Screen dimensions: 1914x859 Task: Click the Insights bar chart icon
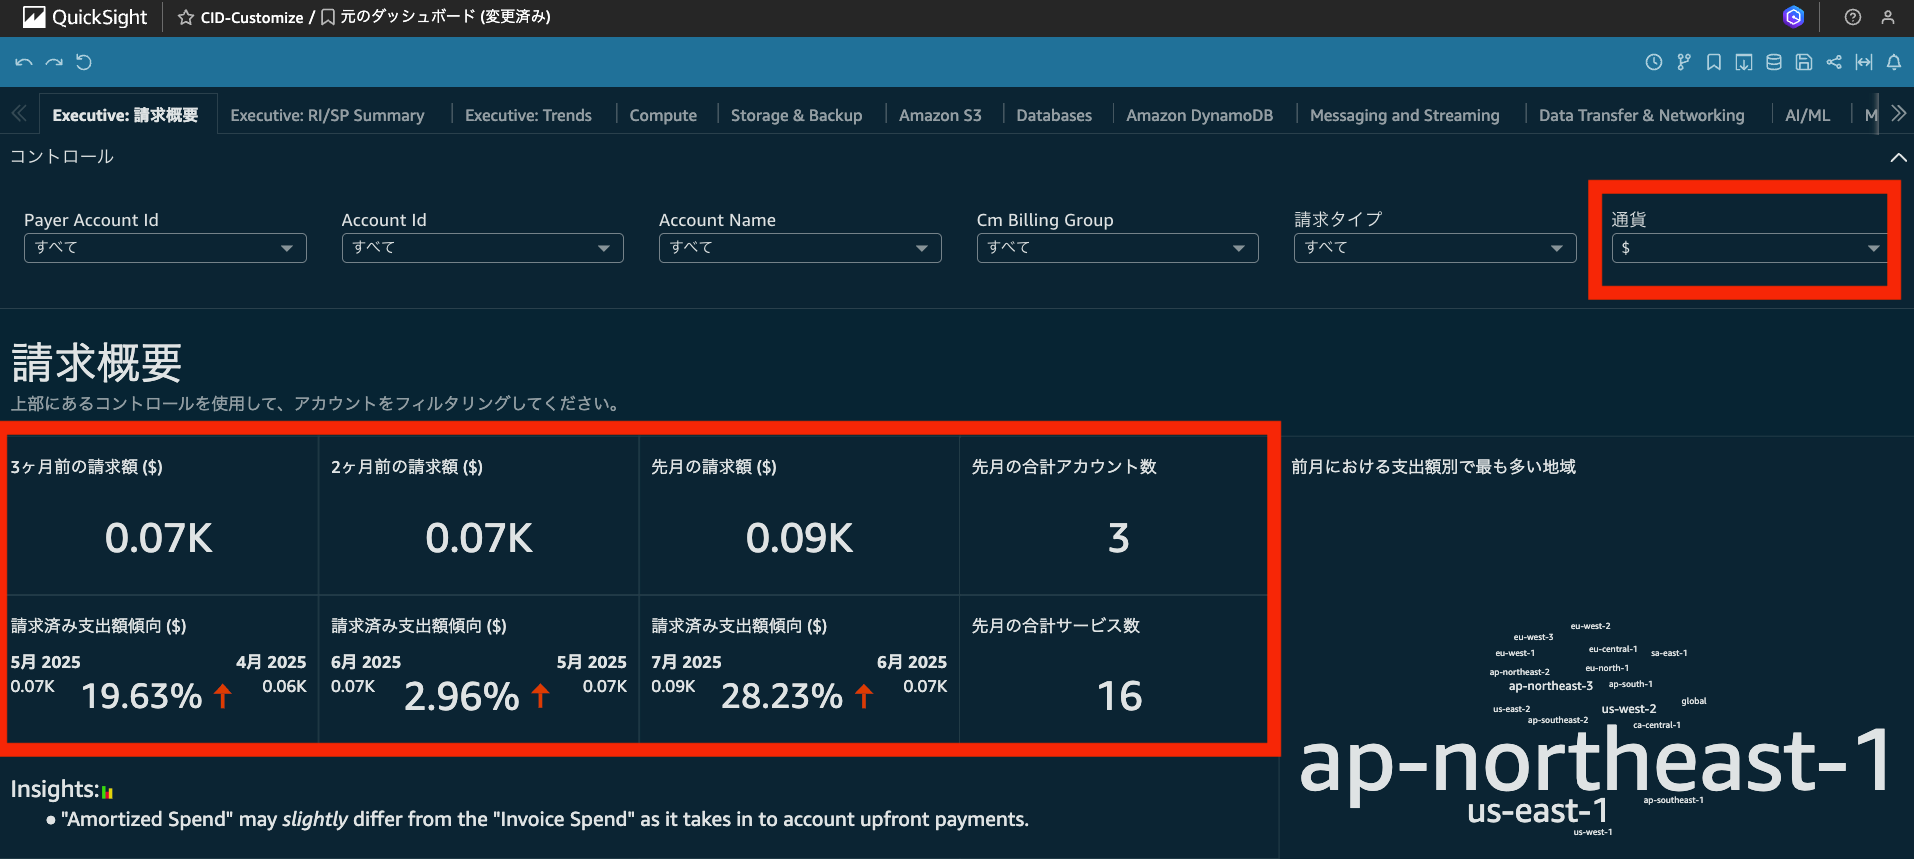107,792
